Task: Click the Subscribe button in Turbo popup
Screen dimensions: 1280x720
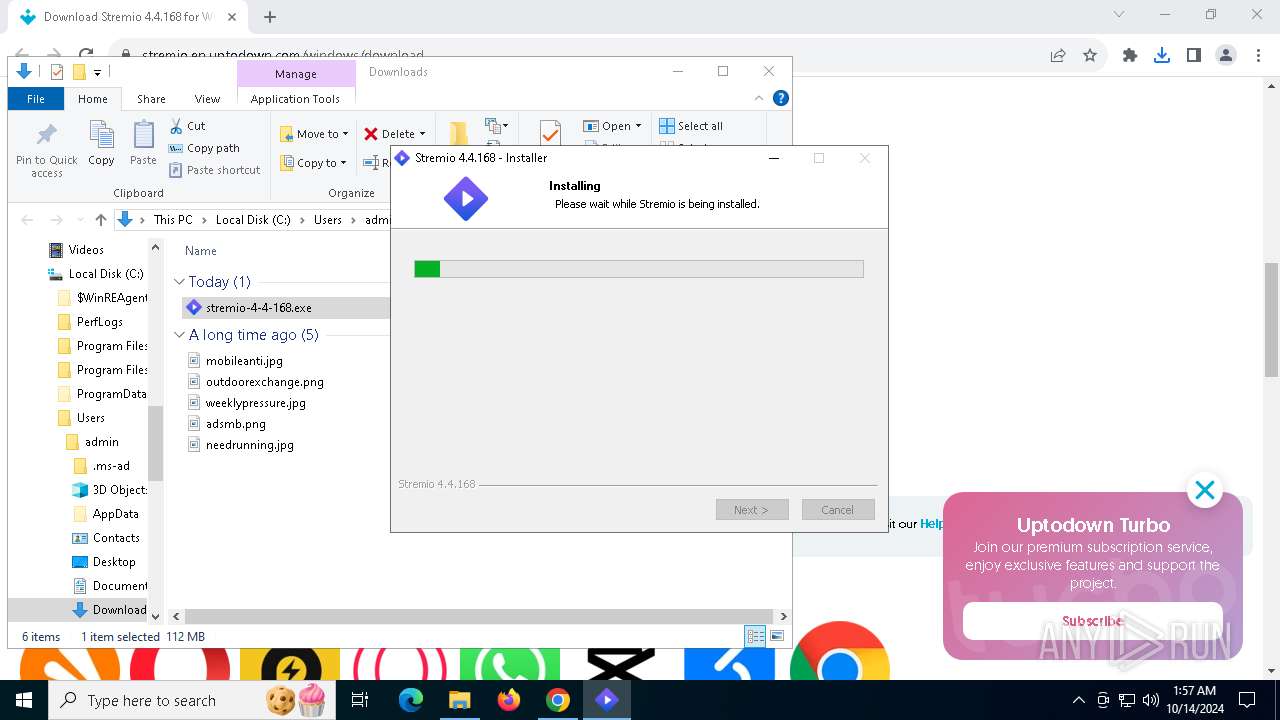Action: click(1092, 621)
